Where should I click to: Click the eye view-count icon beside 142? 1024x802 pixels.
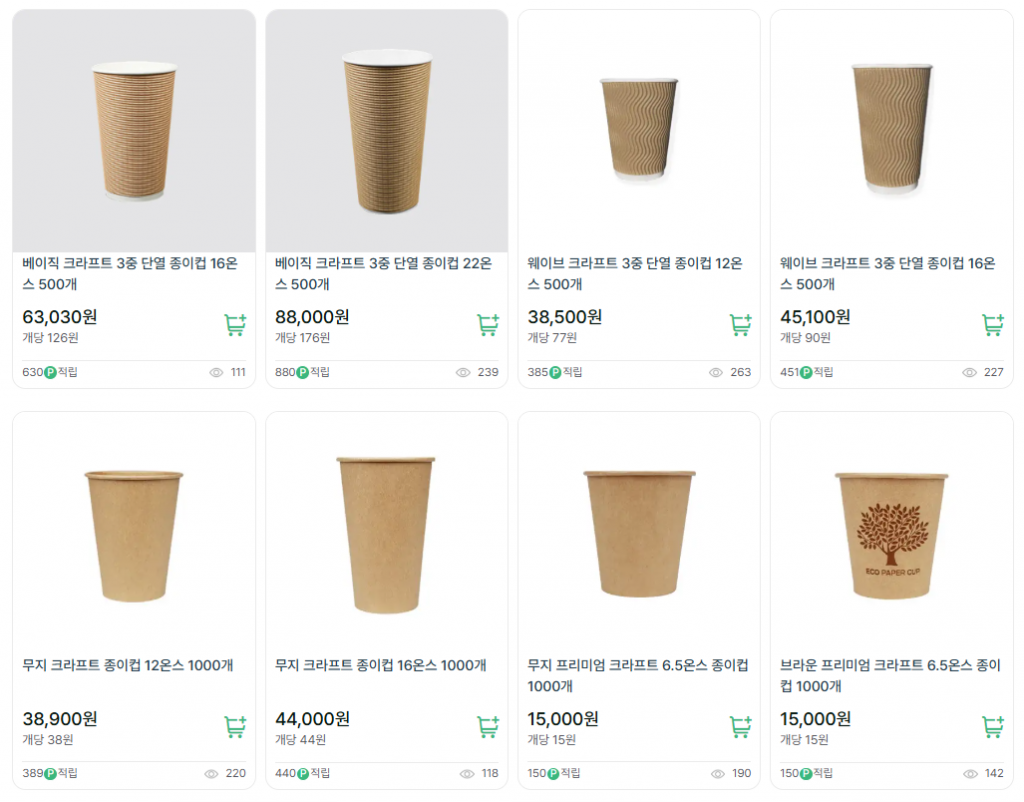click(969, 774)
